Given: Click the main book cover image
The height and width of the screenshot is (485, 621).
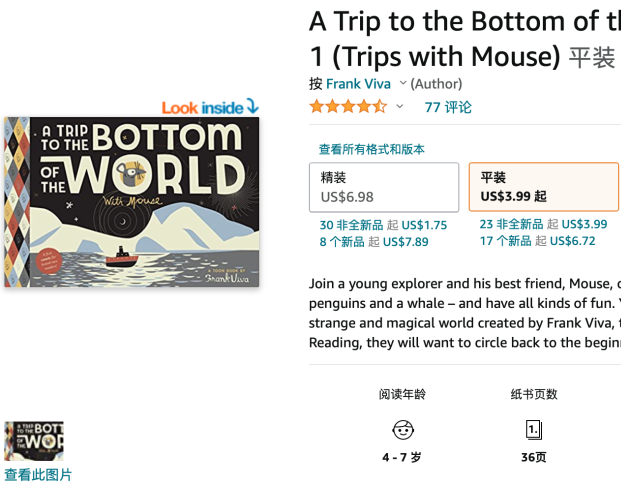Looking at the screenshot, I should point(131,202).
